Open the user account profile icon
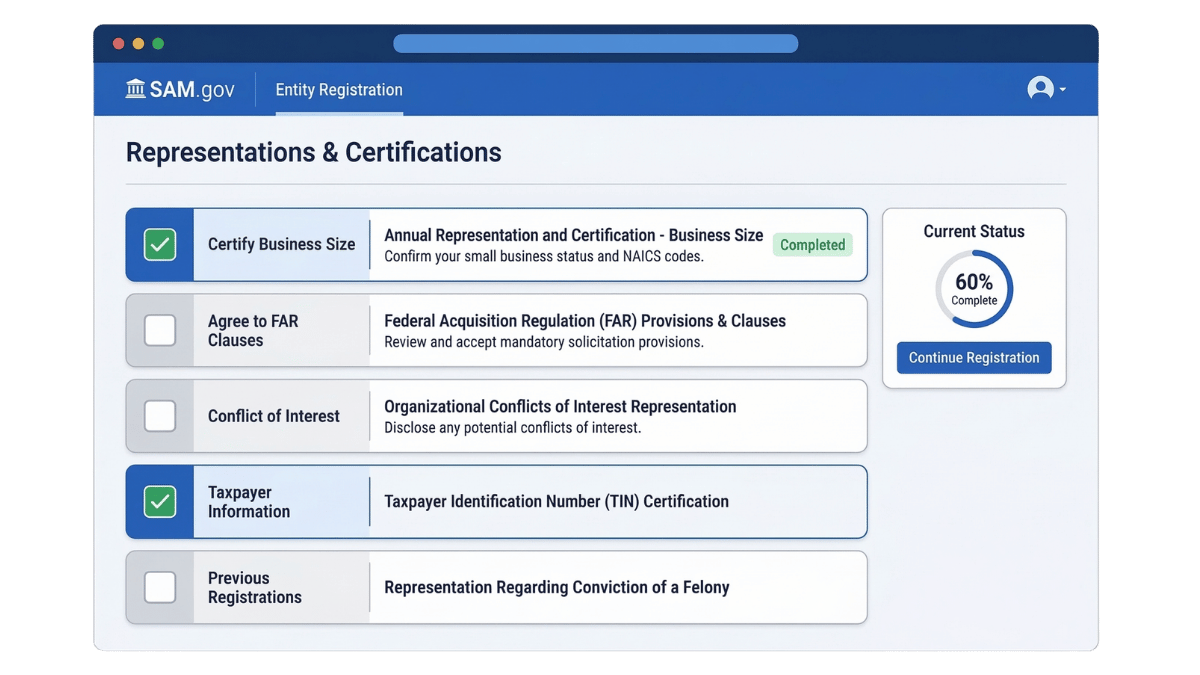 pos(1039,89)
